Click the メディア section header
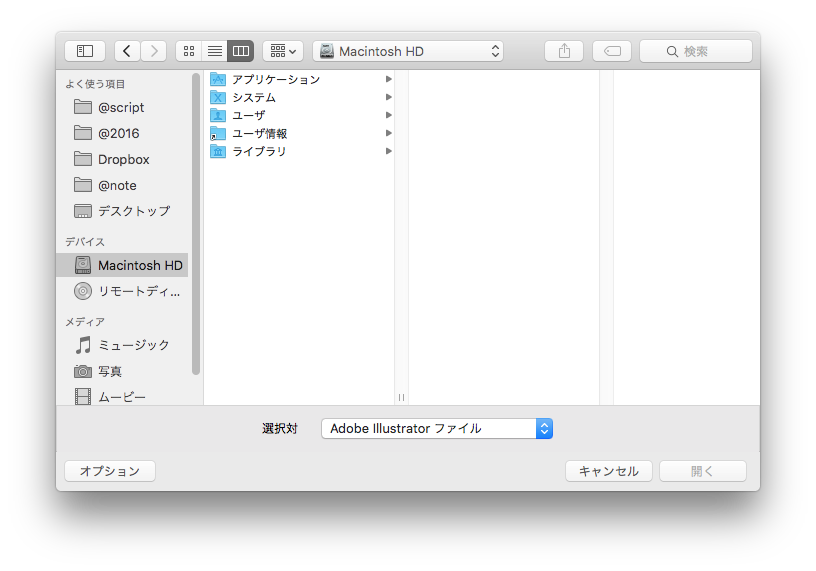 (85, 322)
